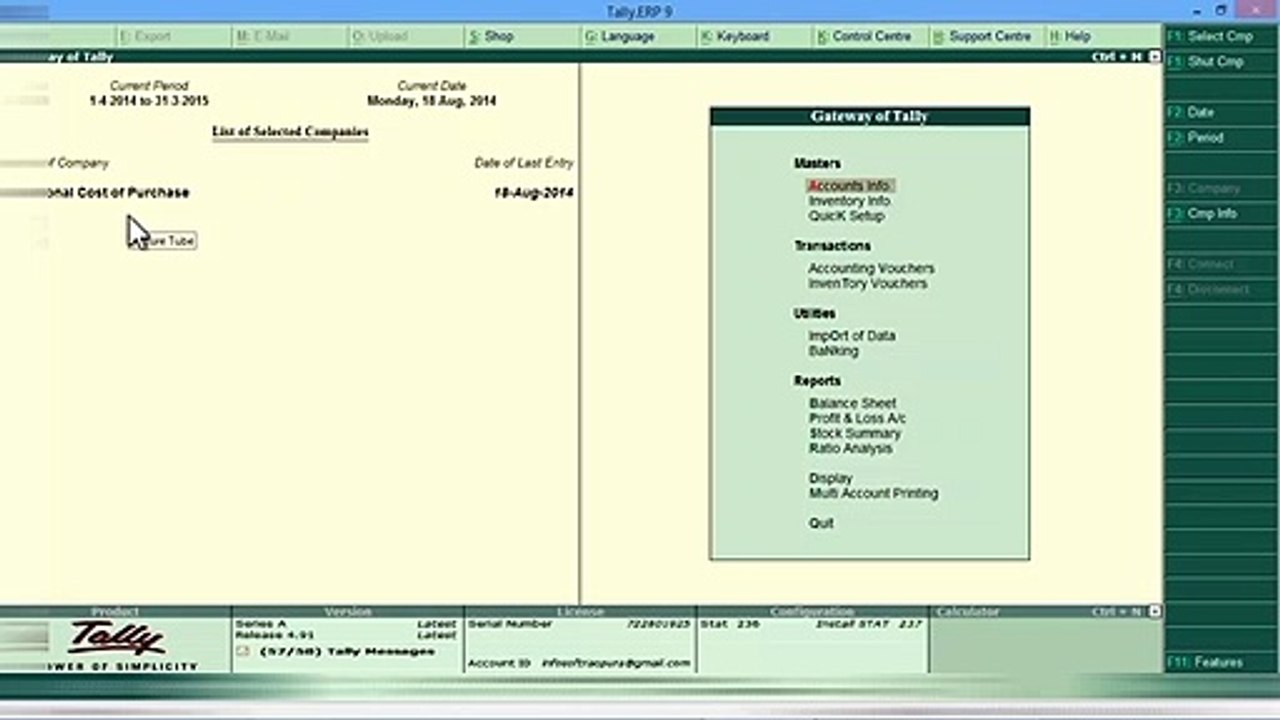Restore the Tally.ERP 9 window
Viewport: 1280px width, 720px height.
click(x=1221, y=10)
